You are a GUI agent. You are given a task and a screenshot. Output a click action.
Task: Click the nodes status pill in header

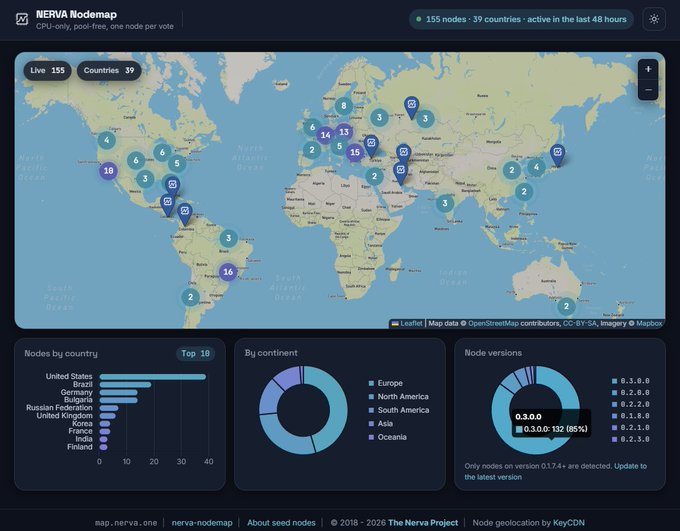pos(521,20)
